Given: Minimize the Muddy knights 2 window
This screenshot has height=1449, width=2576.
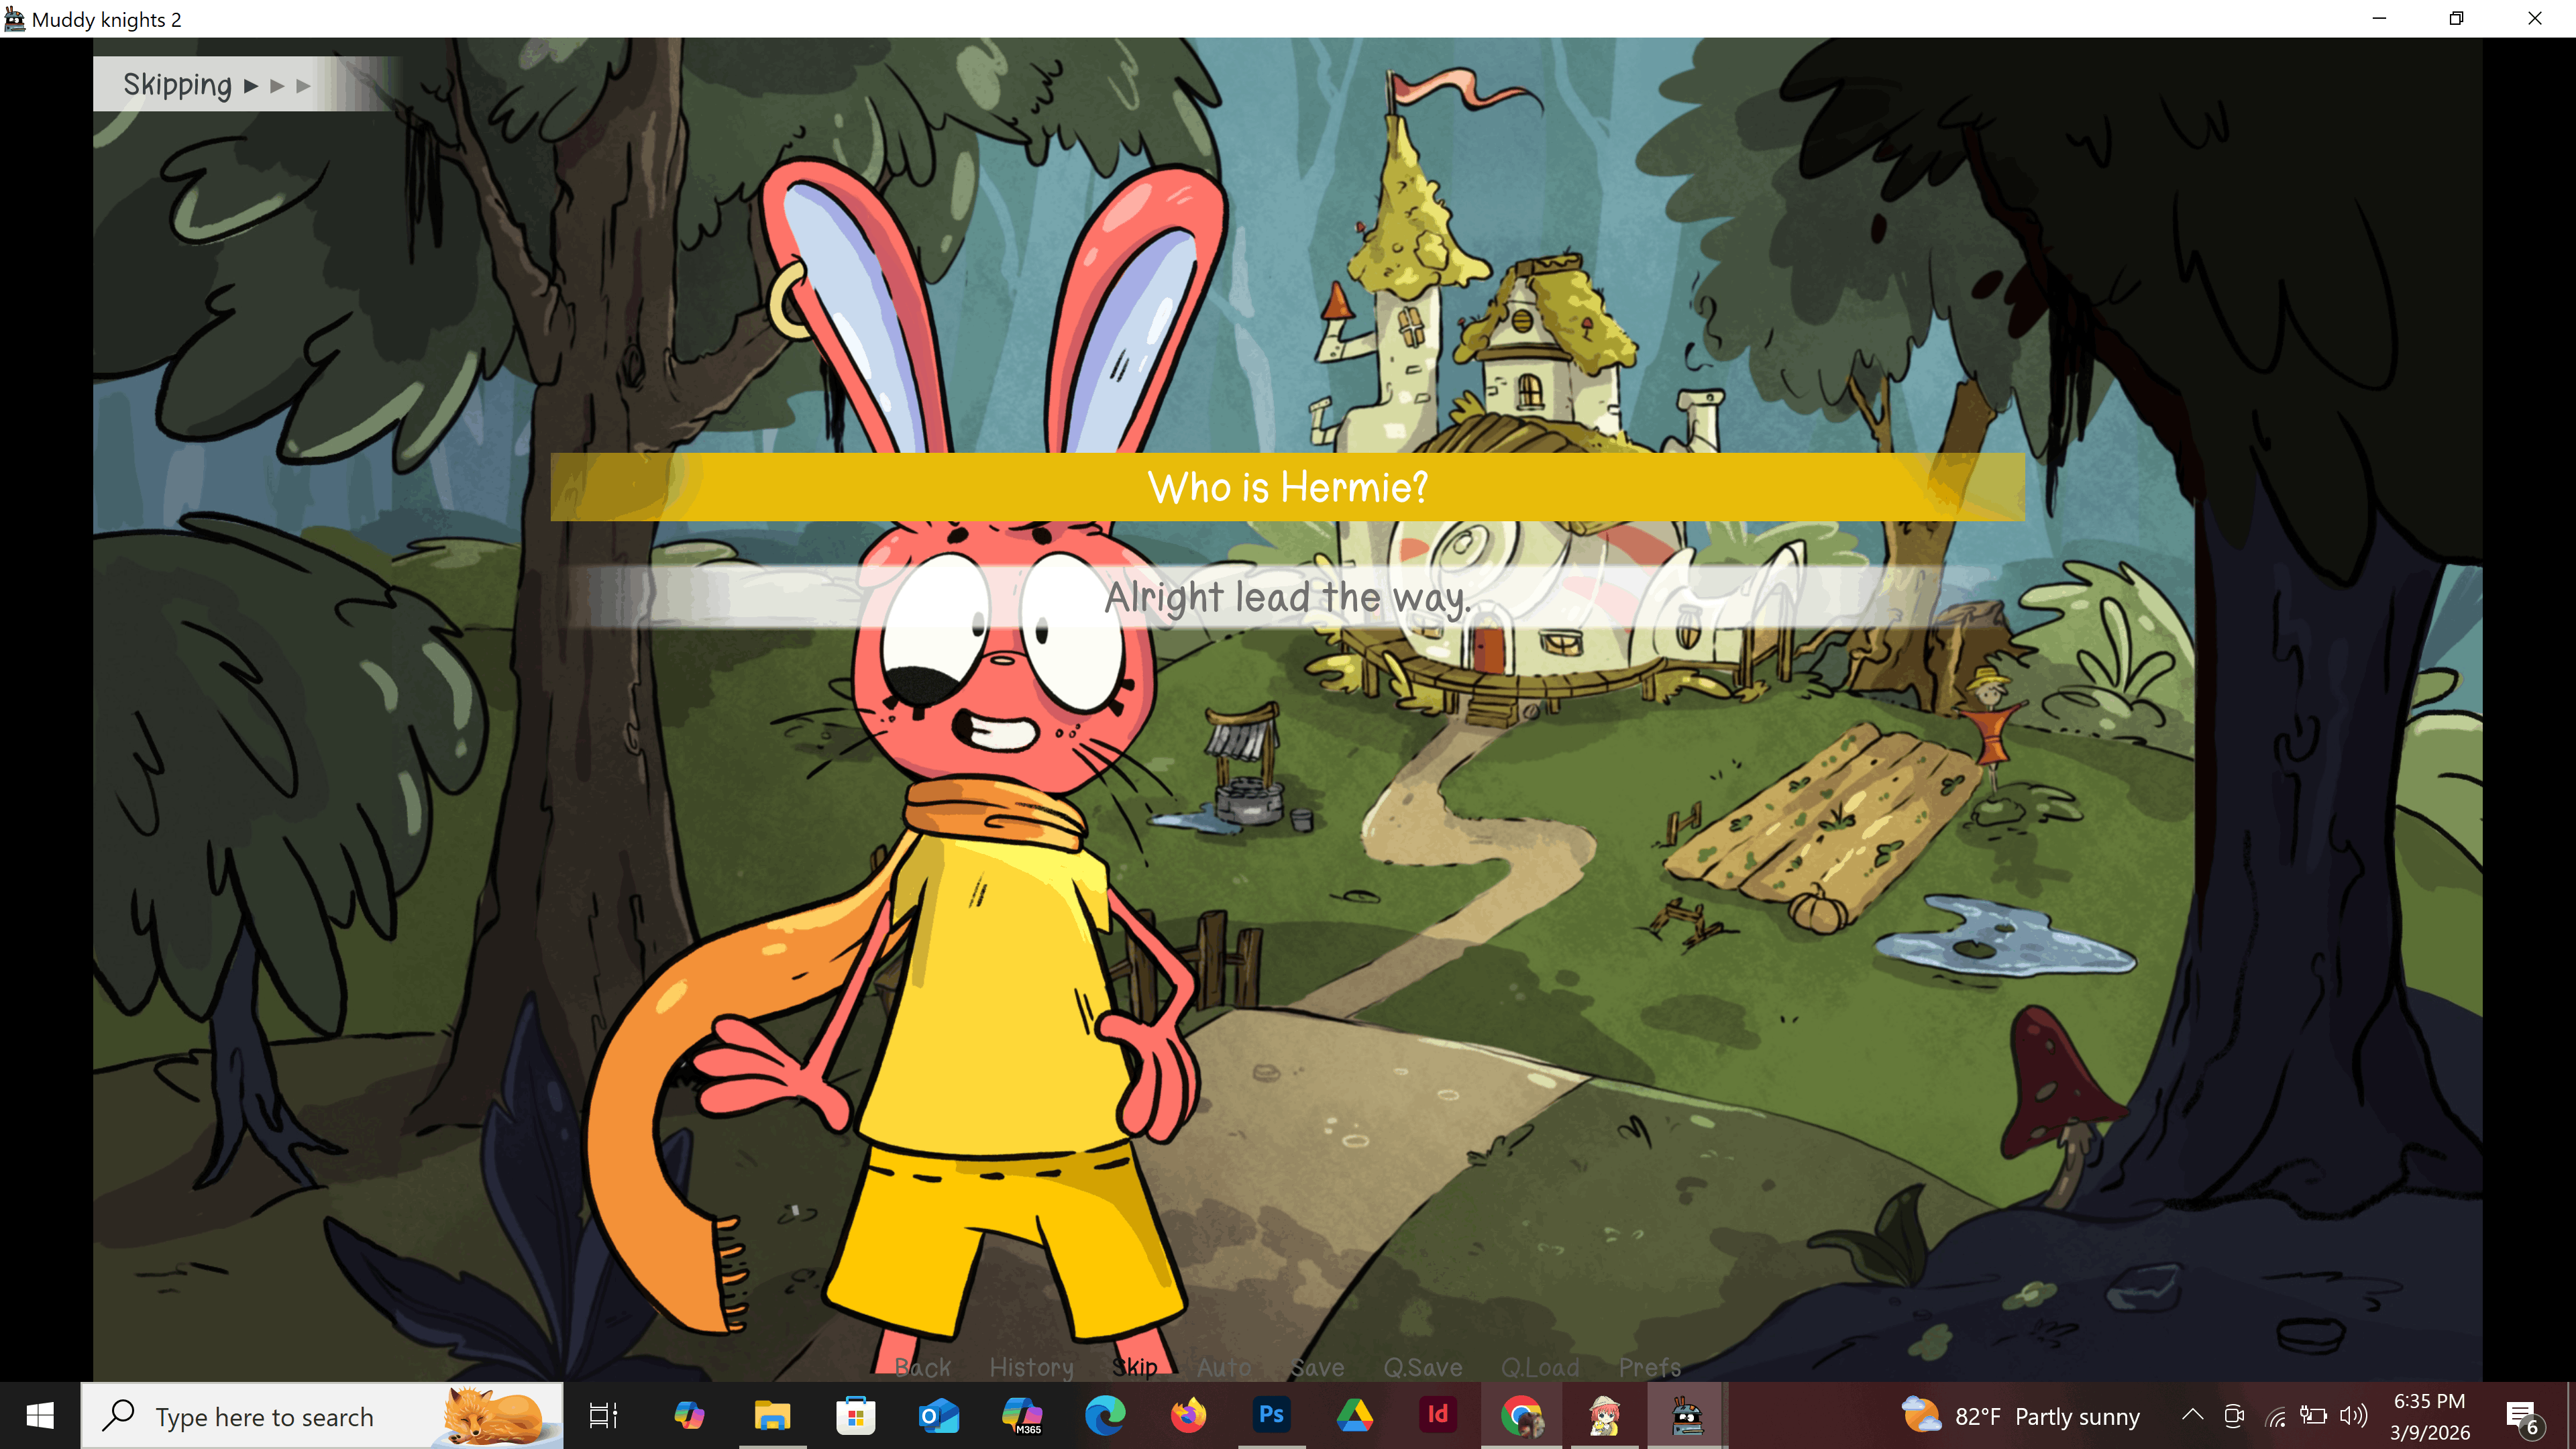Looking at the screenshot, I should pos(2380,18).
